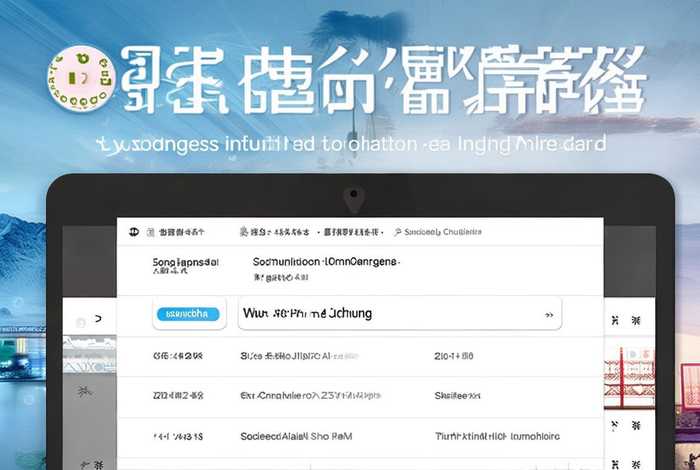This screenshot has height=470, width=700.
Task: Select the 'Sodnunlidoon-lOmnOanrgens' heading
Action: [326, 262]
